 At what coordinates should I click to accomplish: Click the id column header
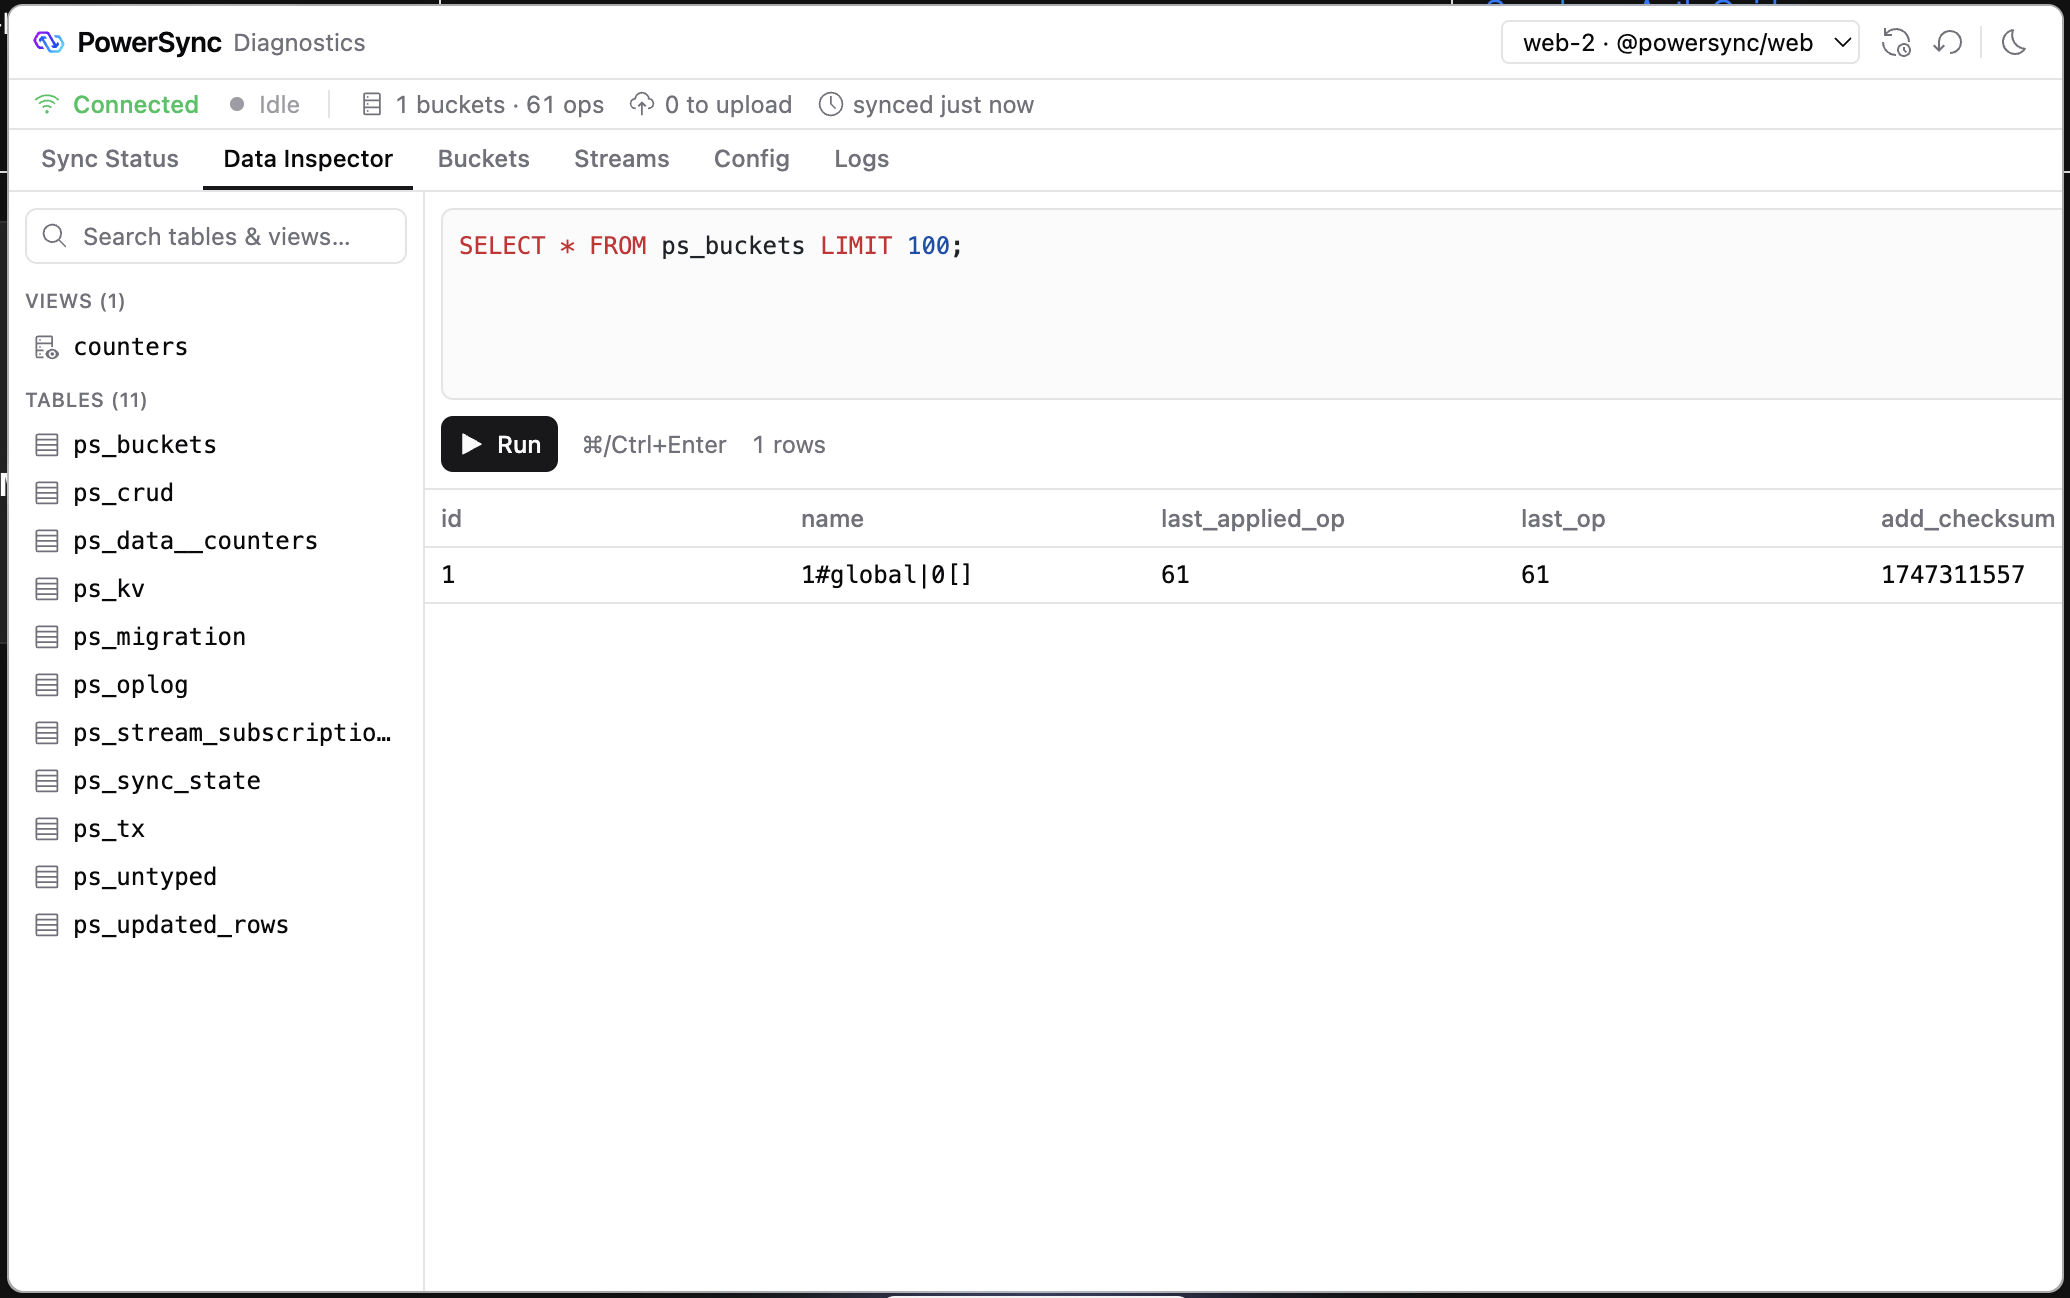coord(451,518)
